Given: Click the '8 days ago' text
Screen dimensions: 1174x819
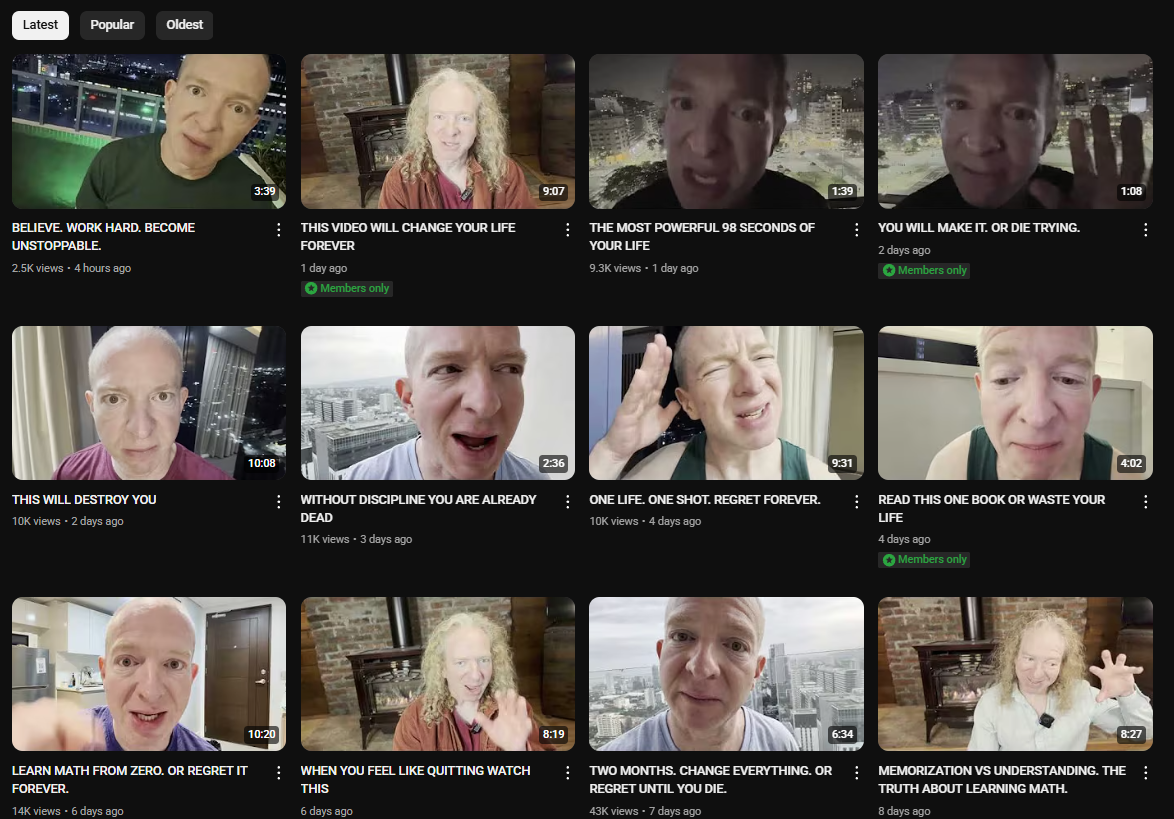Looking at the screenshot, I should tap(904, 811).
